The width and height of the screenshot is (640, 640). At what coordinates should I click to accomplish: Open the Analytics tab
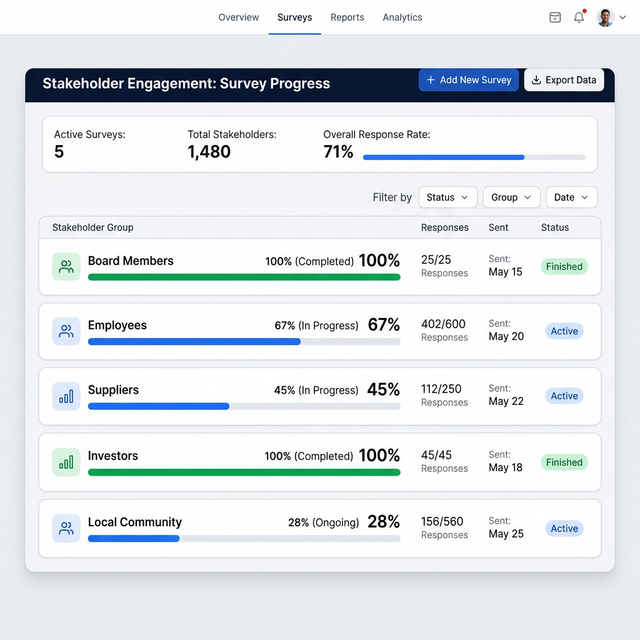click(x=402, y=17)
